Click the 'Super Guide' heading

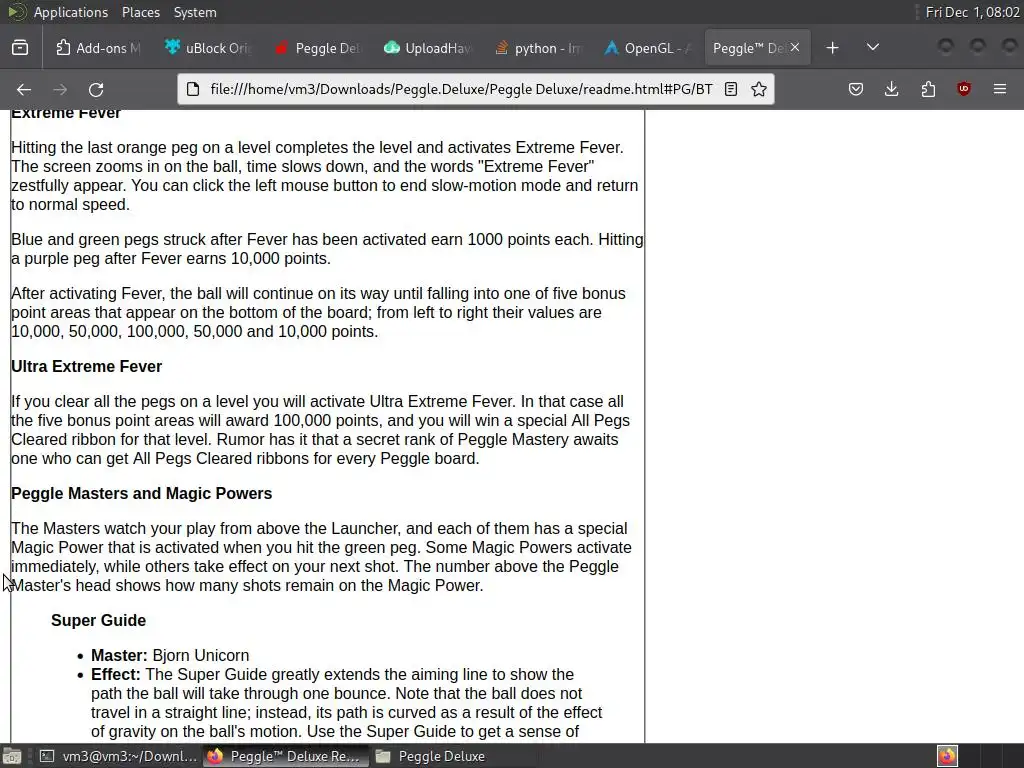click(99, 620)
